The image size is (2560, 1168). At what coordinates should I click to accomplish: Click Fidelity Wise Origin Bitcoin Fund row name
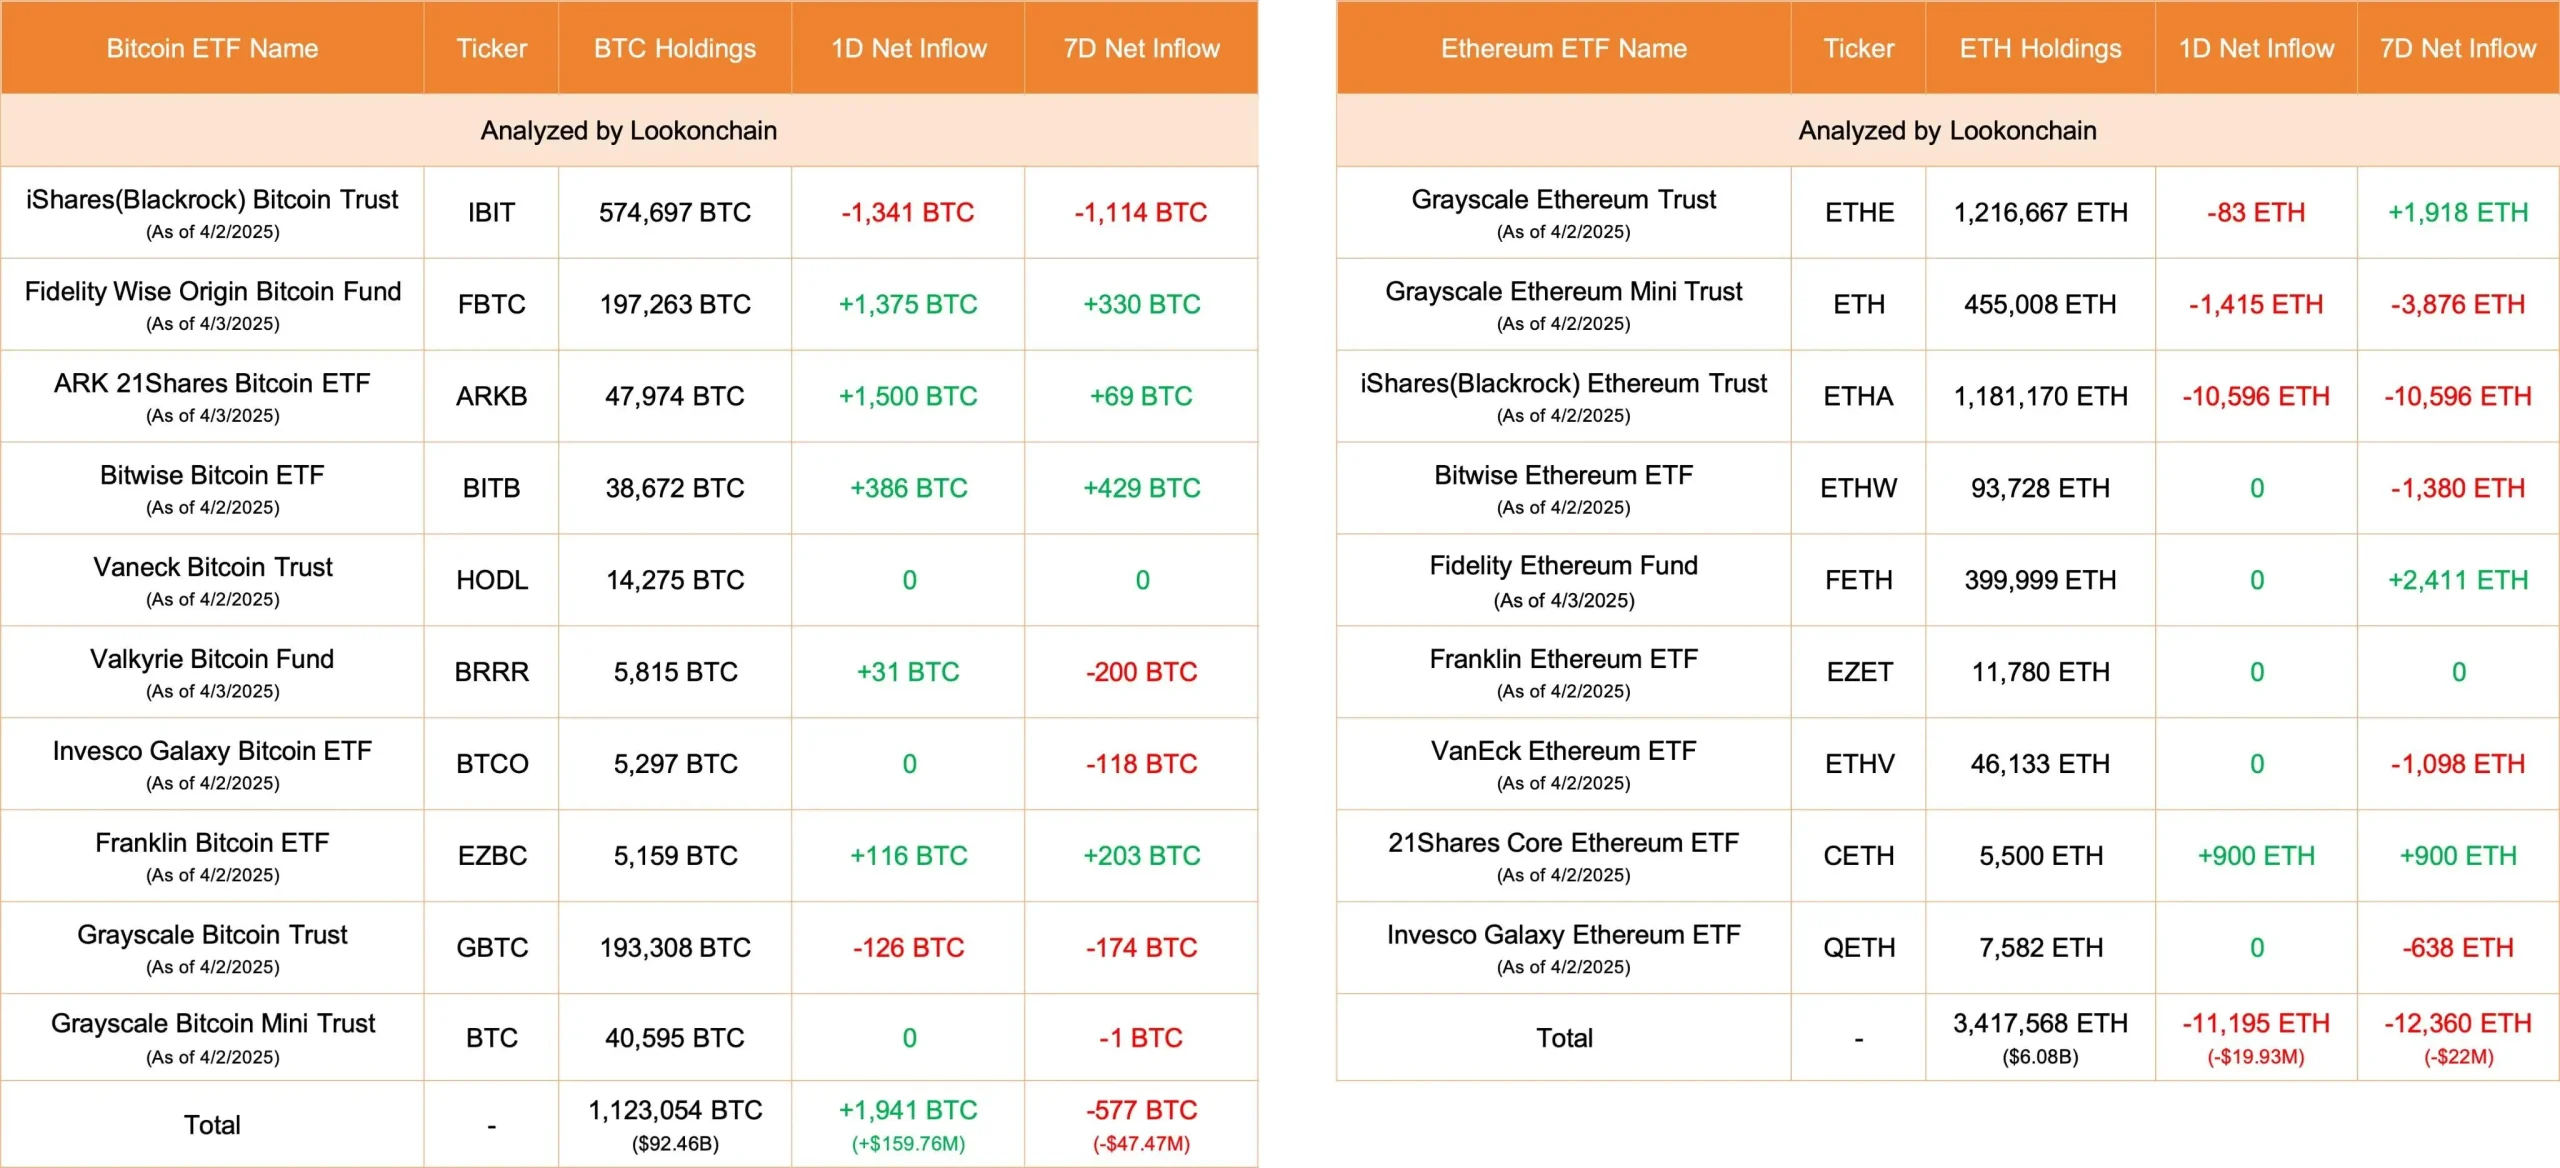(212, 292)
